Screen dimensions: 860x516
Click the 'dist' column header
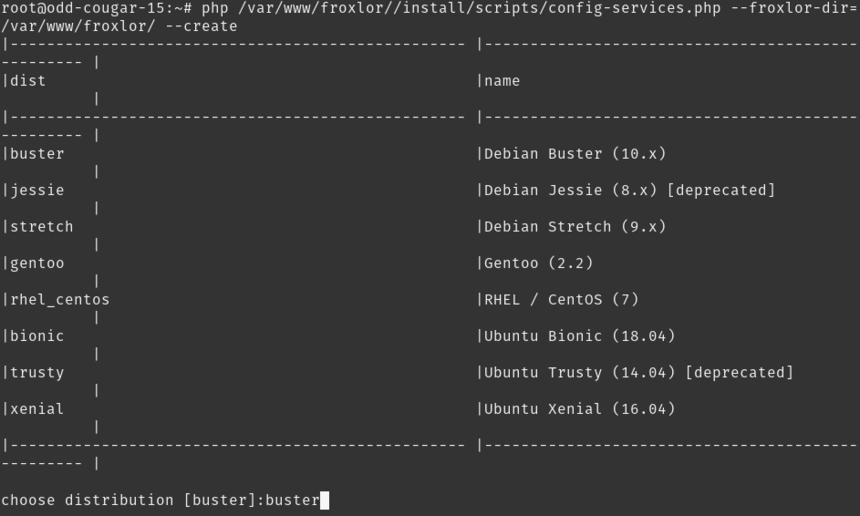(x=28, y=81)
